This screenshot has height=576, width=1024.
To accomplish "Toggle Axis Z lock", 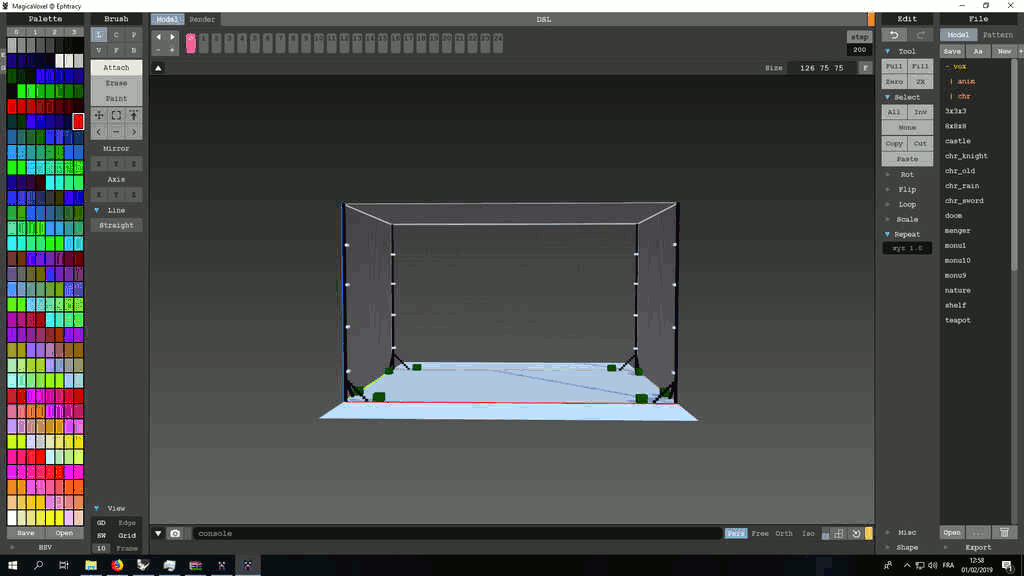I will coord(134,195).
